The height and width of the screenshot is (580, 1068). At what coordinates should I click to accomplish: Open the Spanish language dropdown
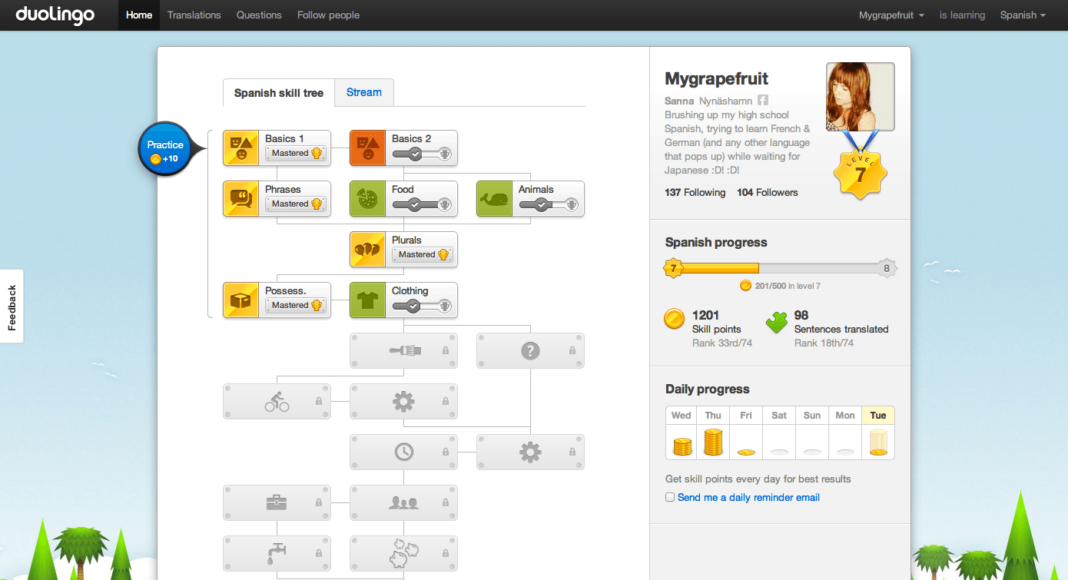coord(1022,15)
